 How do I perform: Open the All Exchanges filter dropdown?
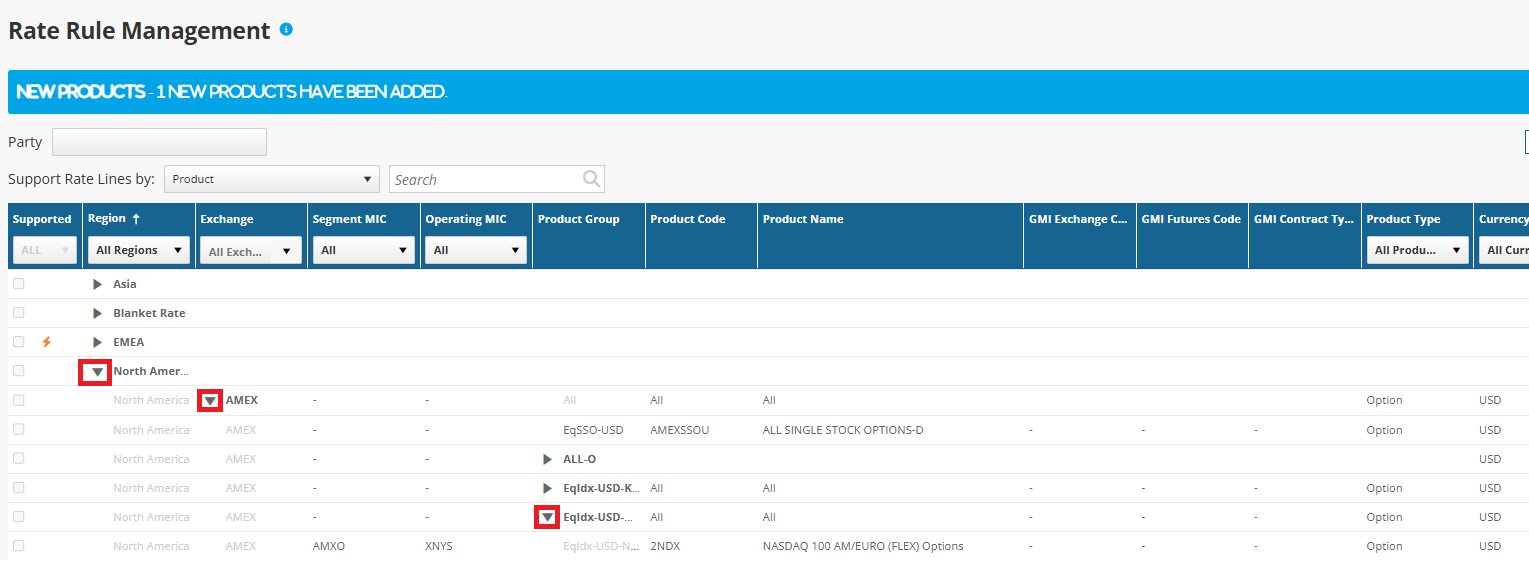[x=251, y=251]
